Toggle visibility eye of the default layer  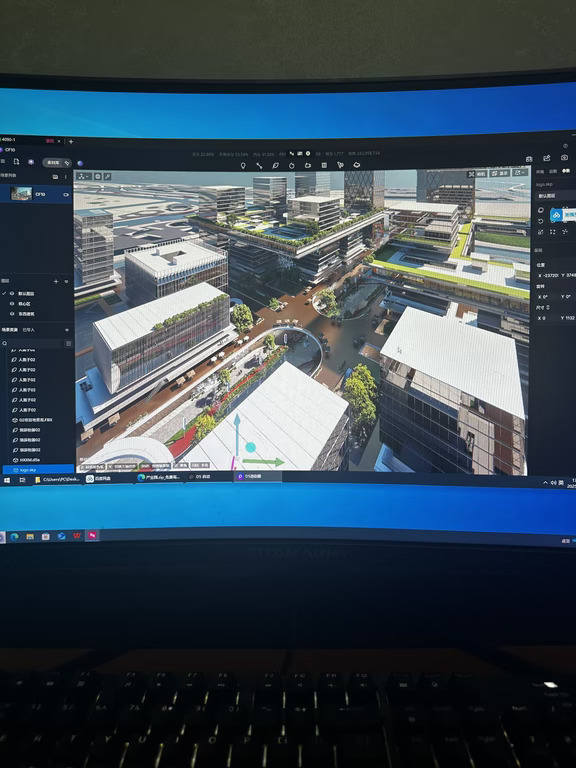[12, 293]
